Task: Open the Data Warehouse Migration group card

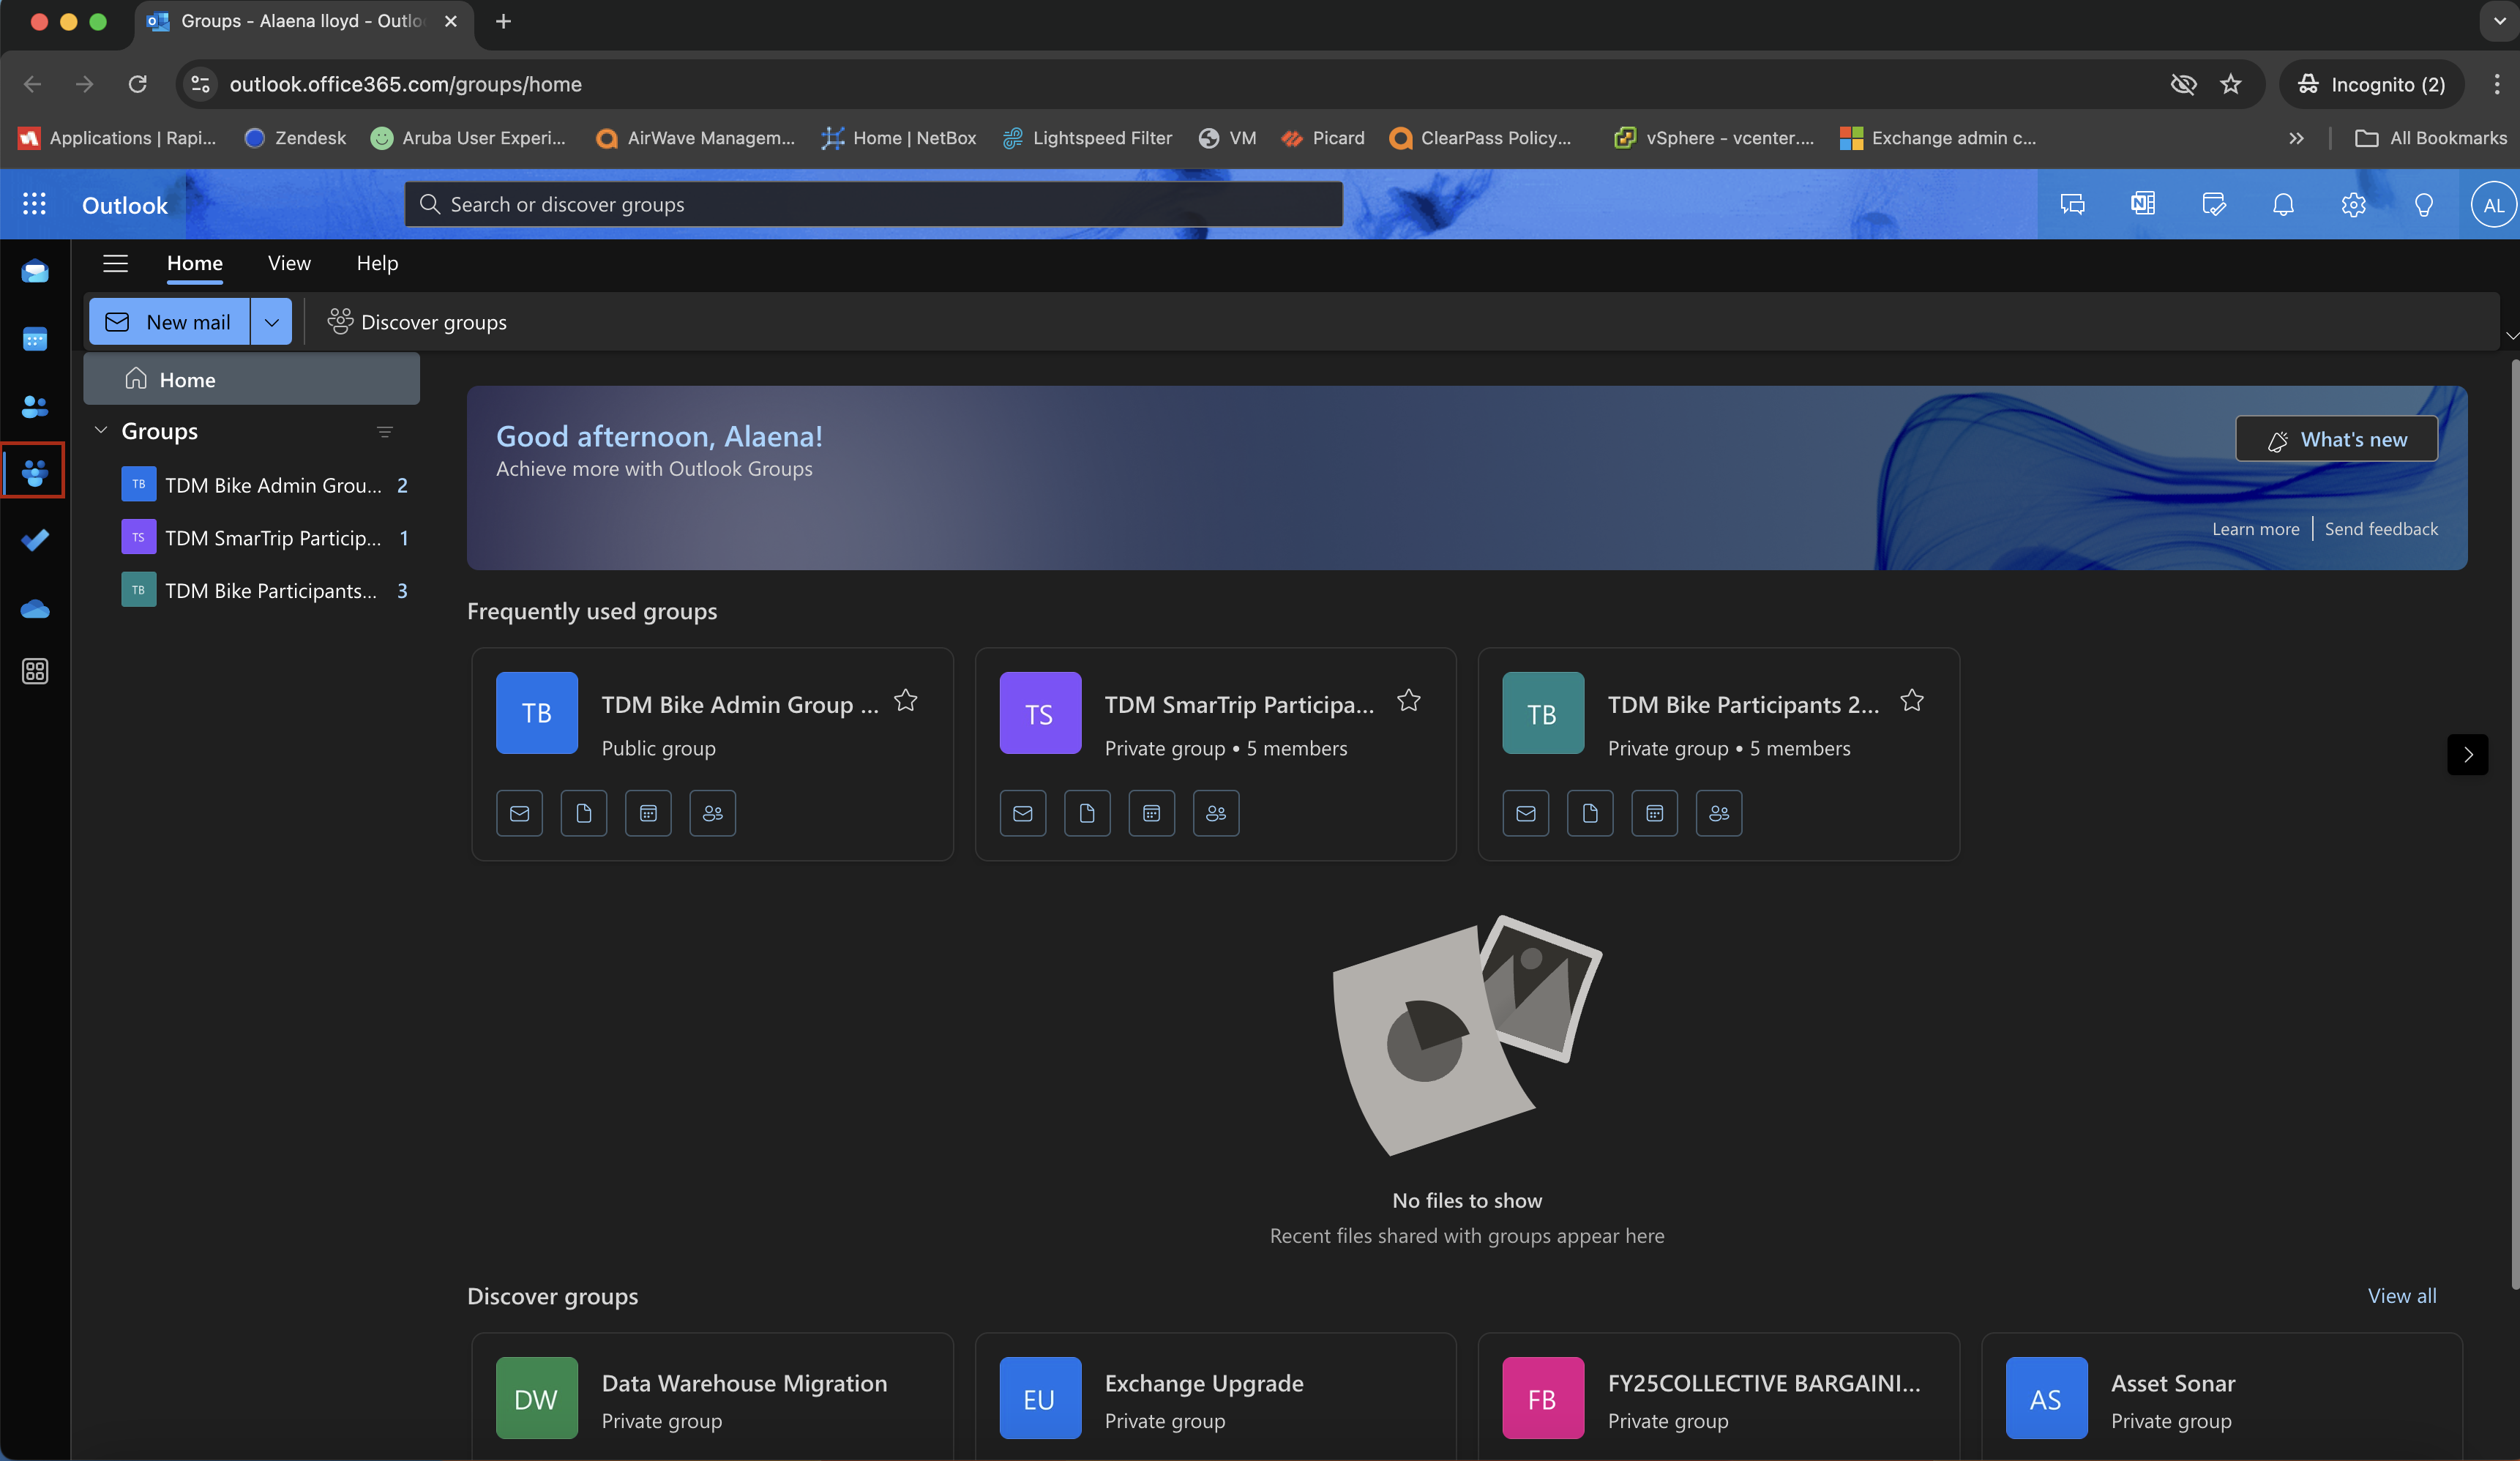Action: coord(712,1397)
